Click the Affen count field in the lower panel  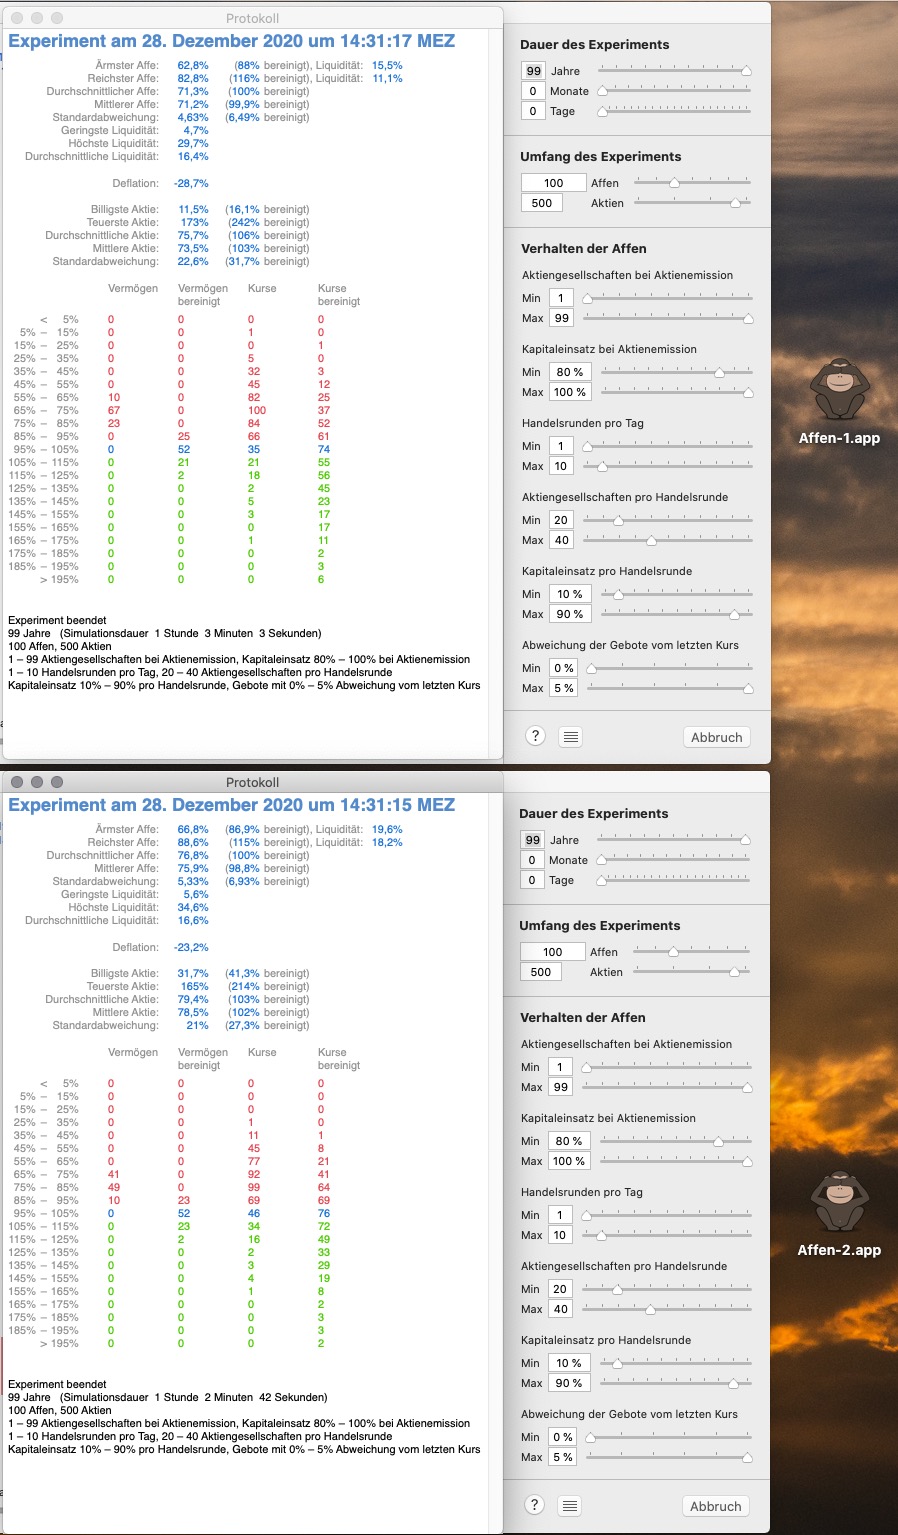coord(552,952)
